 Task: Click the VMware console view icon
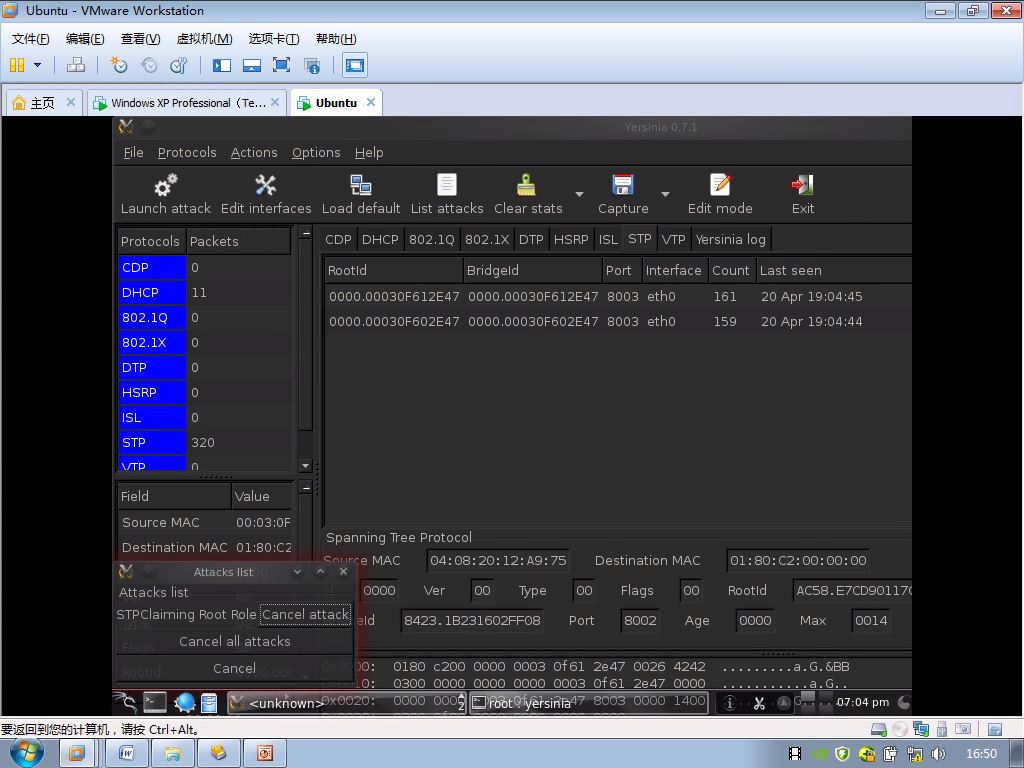355,65
